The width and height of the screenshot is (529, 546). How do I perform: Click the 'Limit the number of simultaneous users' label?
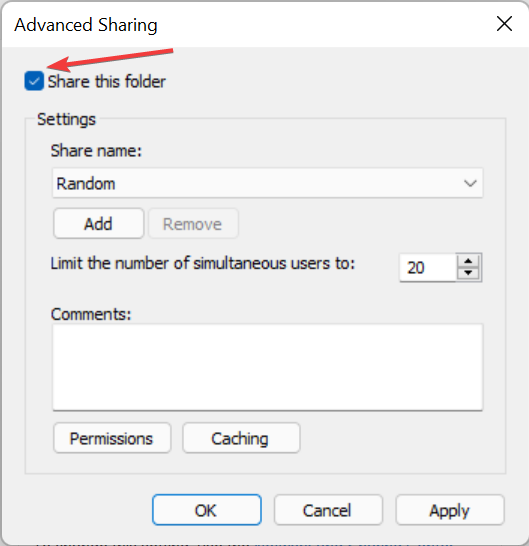pyautogui.click(x=203, y=263)
